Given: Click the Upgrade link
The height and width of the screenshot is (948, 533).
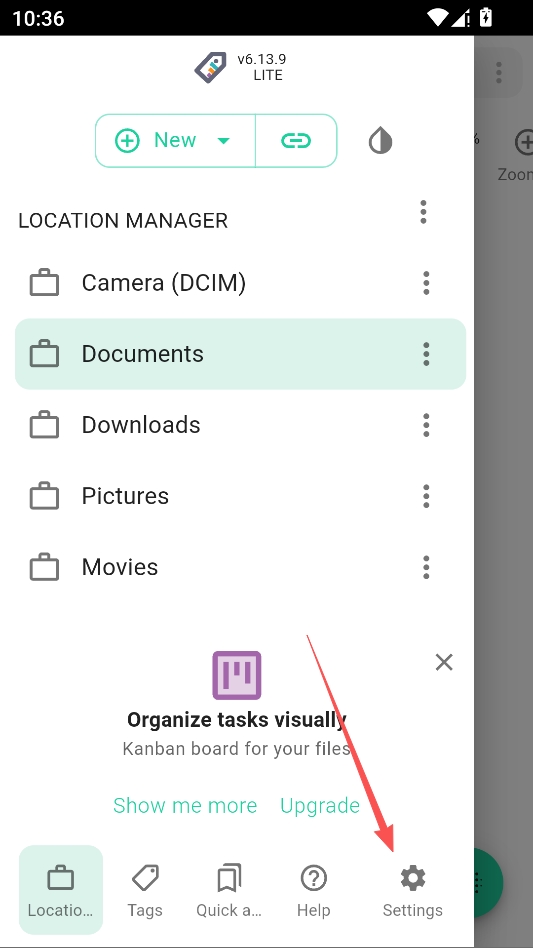Looking at the screenshot, I should pos(320,805).
